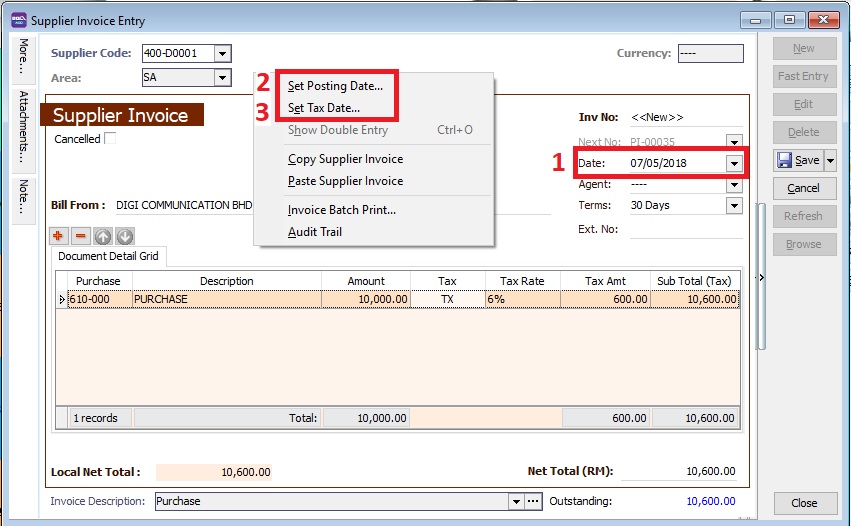The height and width of the screenshot is (526, 851).
Task: Click the move row up arrow icon
Action: (103, 236)
